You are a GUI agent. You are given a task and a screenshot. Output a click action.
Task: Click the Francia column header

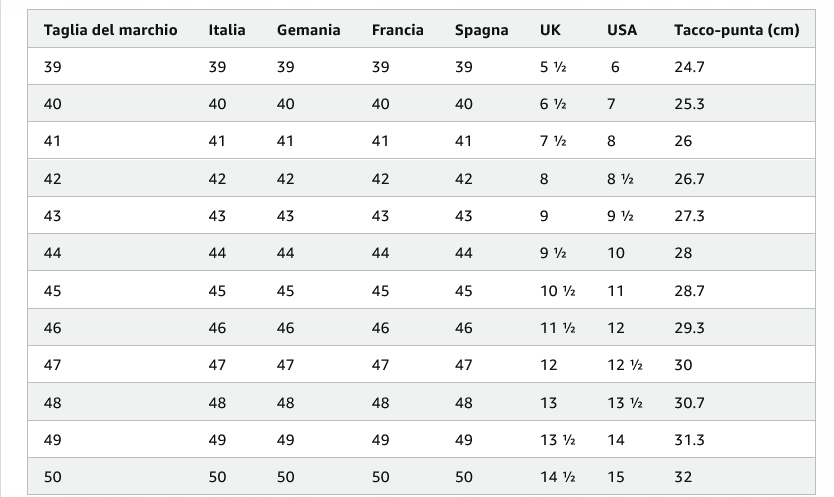pos(397,30)
